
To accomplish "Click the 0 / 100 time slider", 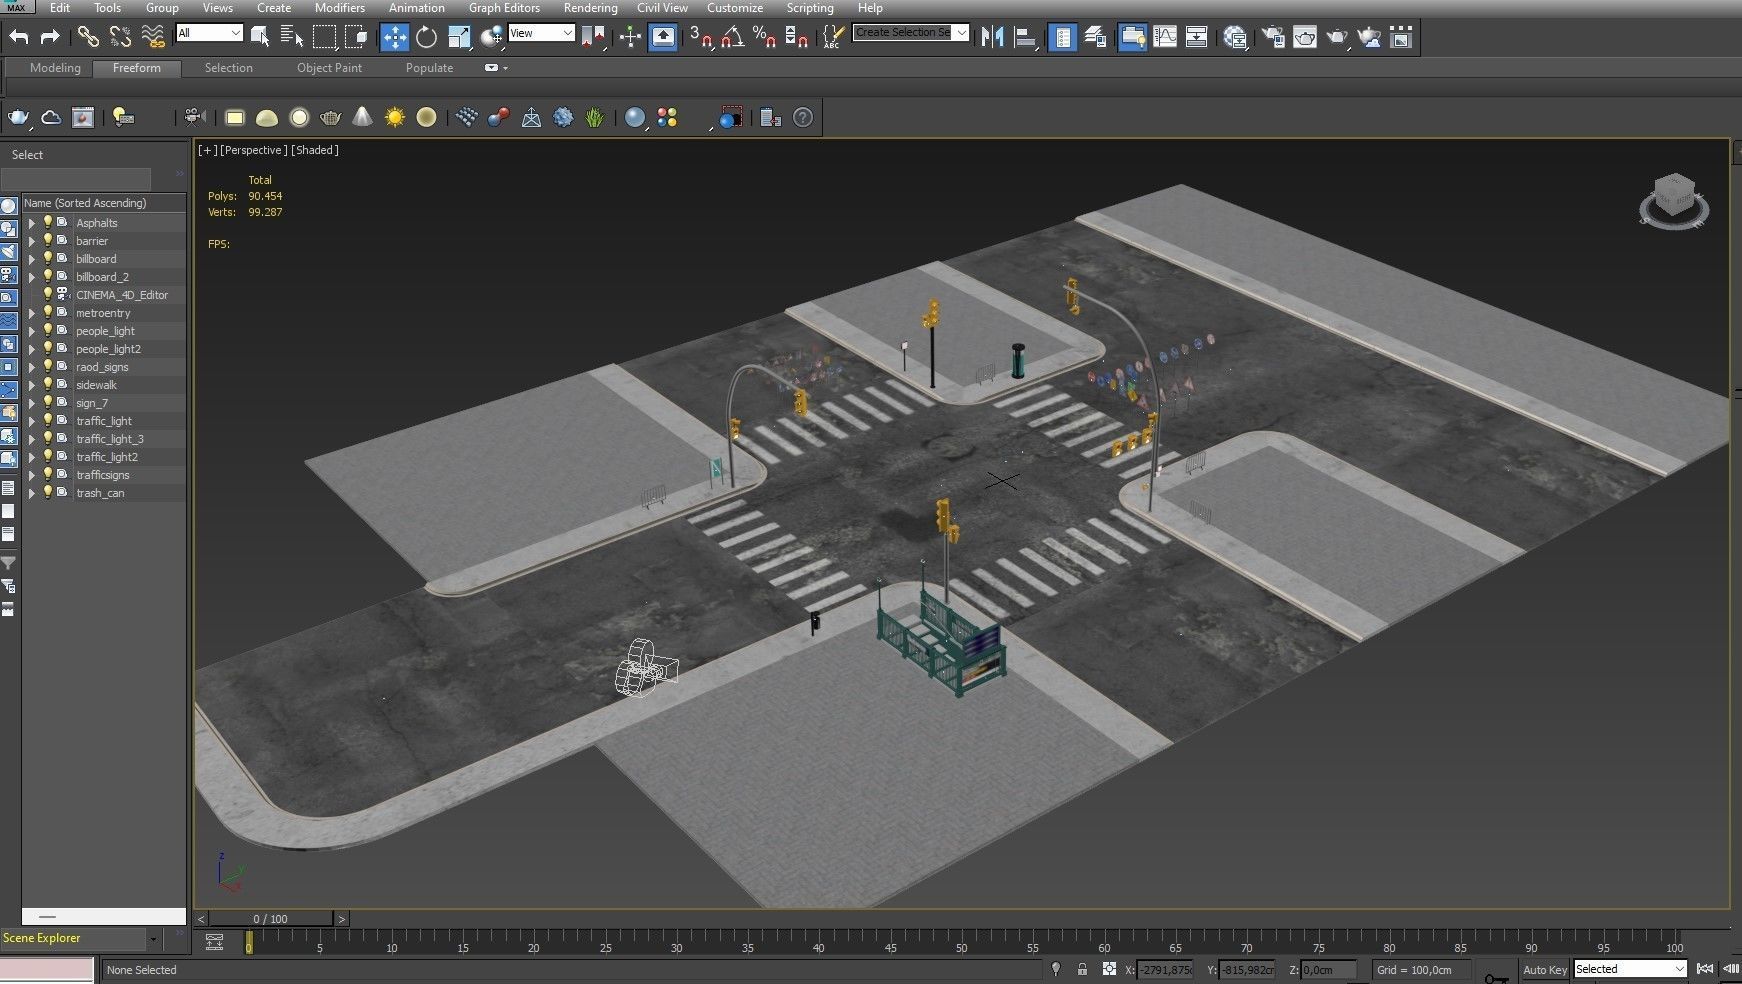I will 270,918.
